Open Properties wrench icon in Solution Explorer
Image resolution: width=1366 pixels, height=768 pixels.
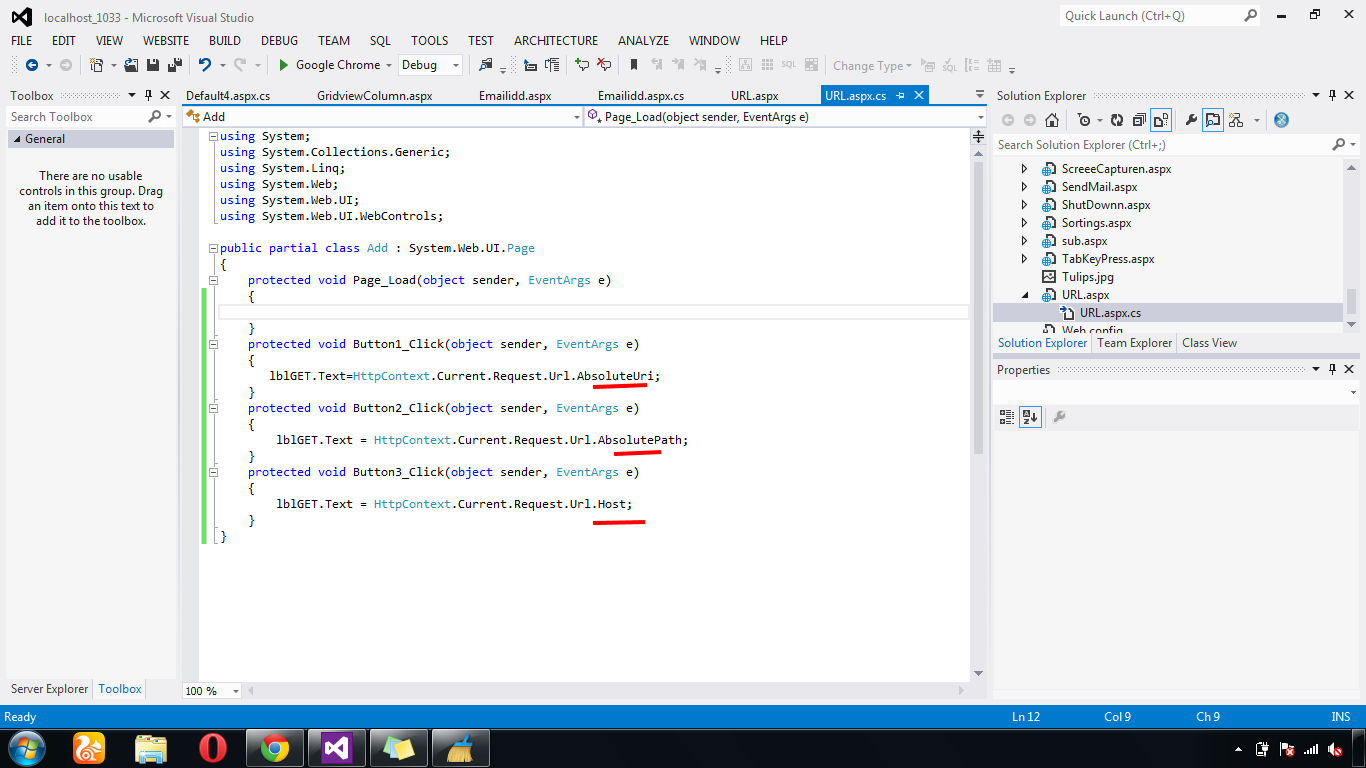[x=1191, y=120]
